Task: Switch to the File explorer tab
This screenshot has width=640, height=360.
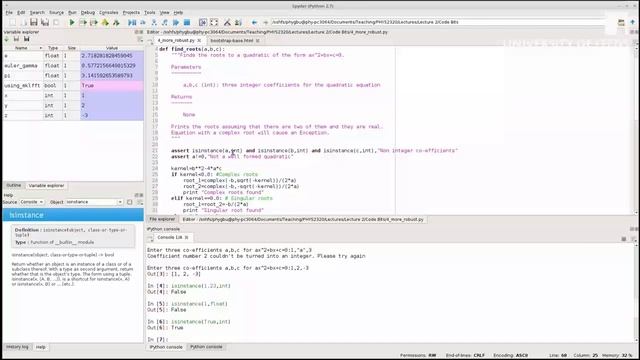Action: [x=162, y=220]
